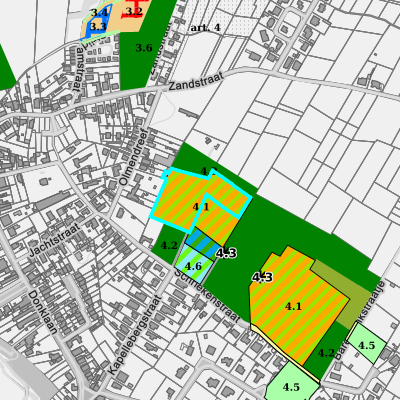This screenshot has width=400, height=400.
Task: Click the pale yellow strip below orange zone
Action: [285, 353]
